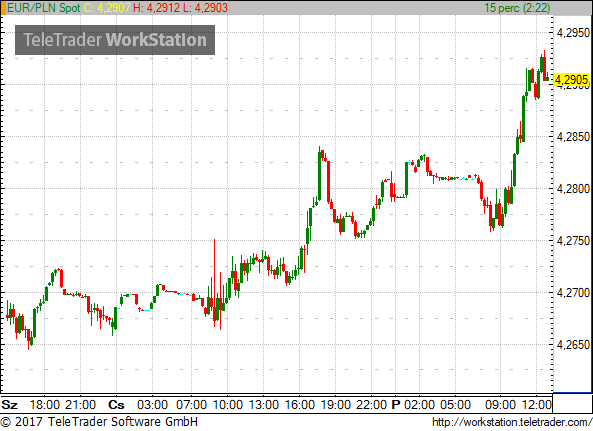Click the 16:00 time axis label
Image resolution: width=593 pixels, height=431 pixels.
click(x=299, y=405)
